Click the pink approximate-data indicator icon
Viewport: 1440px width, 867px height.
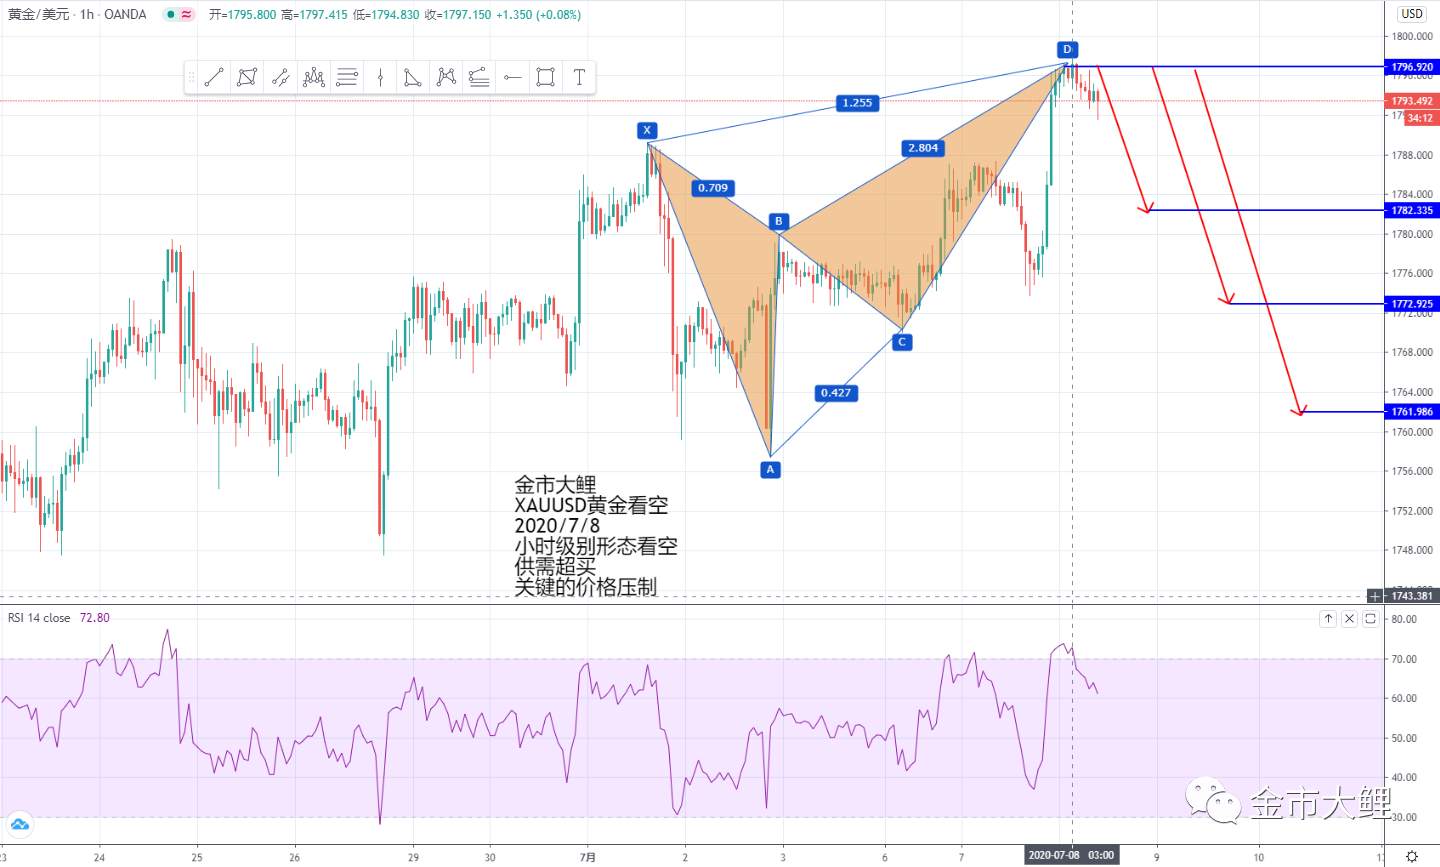point(187,15)
